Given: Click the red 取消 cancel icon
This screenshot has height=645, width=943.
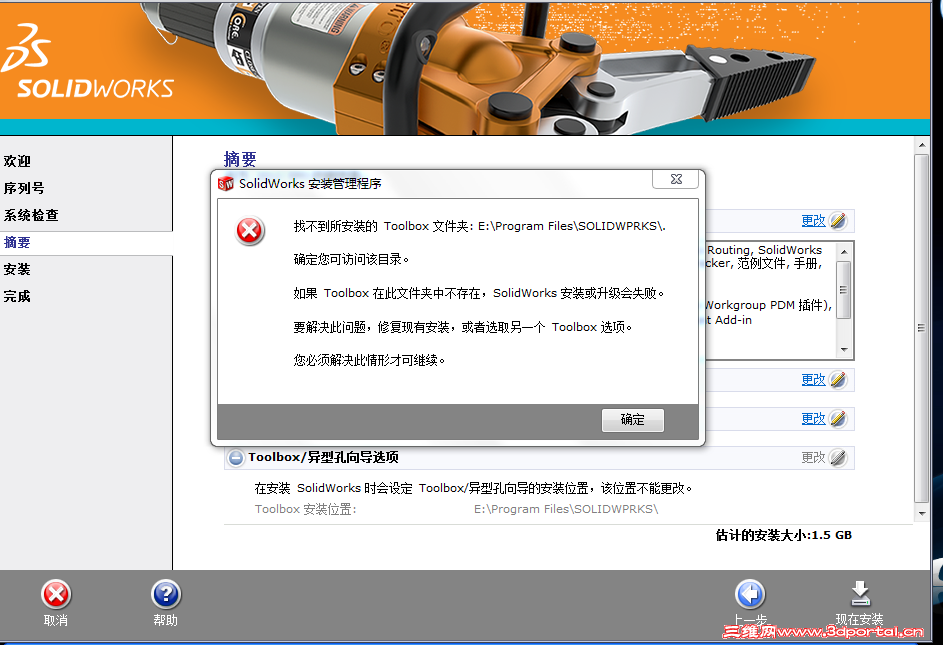Looking at the screenshot, I should click(57, 594).
